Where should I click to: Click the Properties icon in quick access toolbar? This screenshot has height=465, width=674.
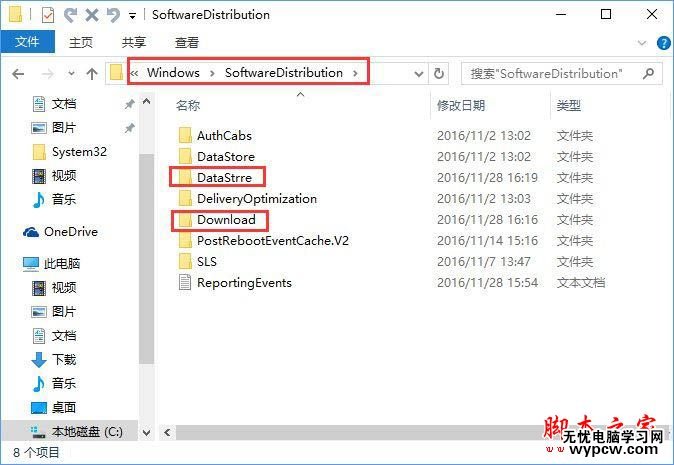click(x=48, y=15)
